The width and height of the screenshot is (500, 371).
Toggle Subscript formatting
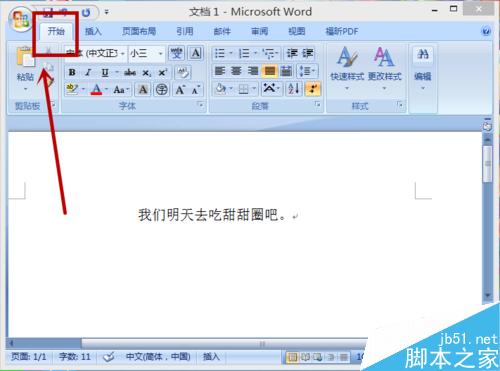(146, 72)
